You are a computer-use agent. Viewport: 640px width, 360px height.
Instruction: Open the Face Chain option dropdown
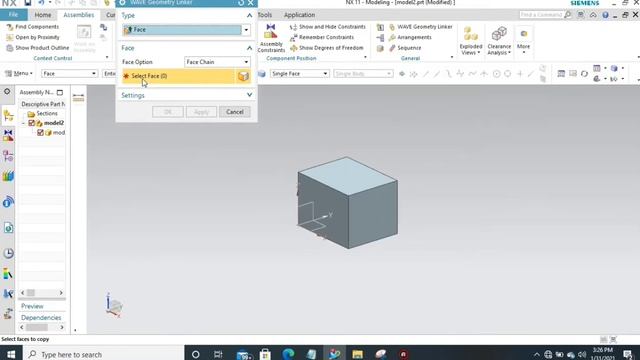click(217, 62)
